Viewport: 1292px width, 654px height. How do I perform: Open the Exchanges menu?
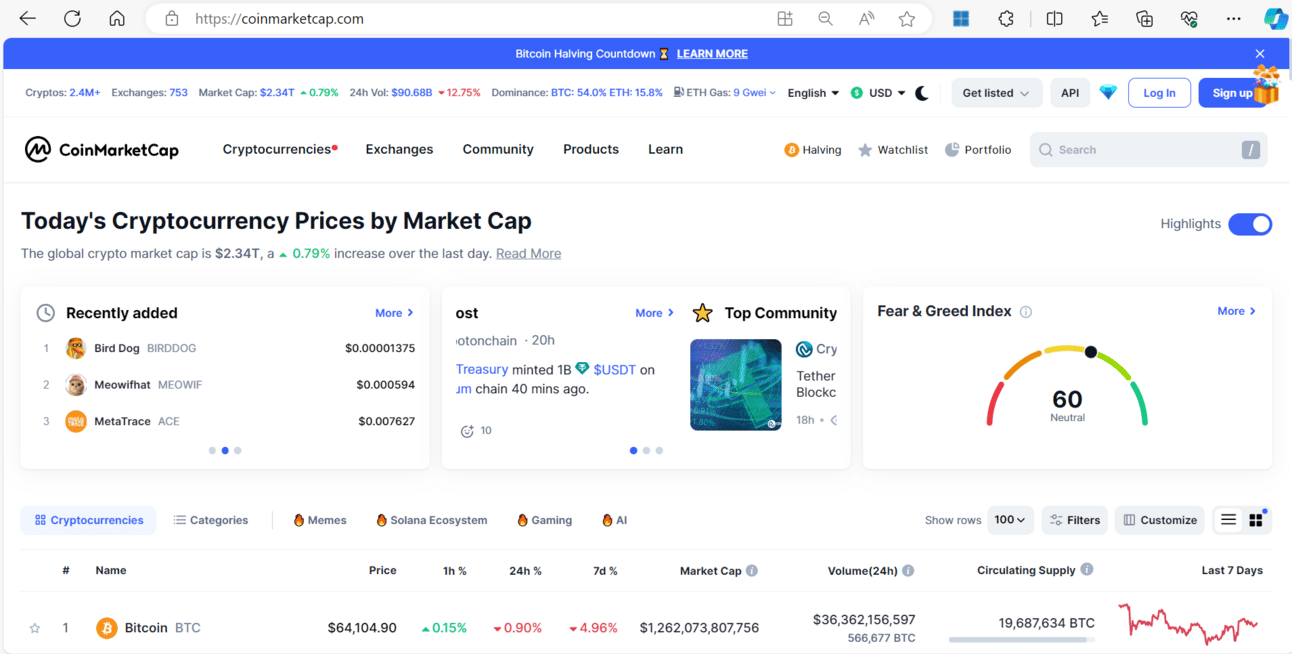399,149
